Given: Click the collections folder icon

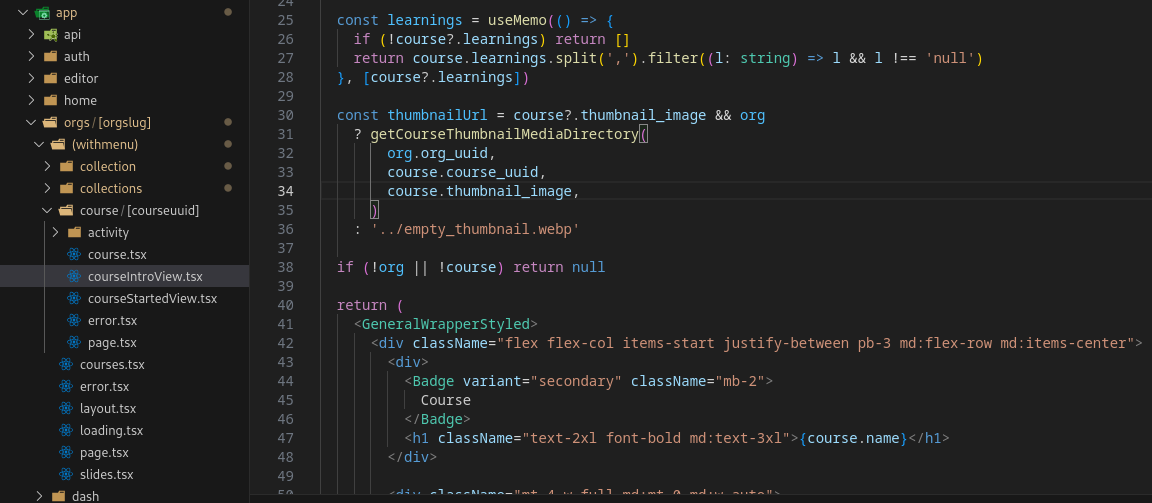Looking at the screenshot, I should point(67,189).
